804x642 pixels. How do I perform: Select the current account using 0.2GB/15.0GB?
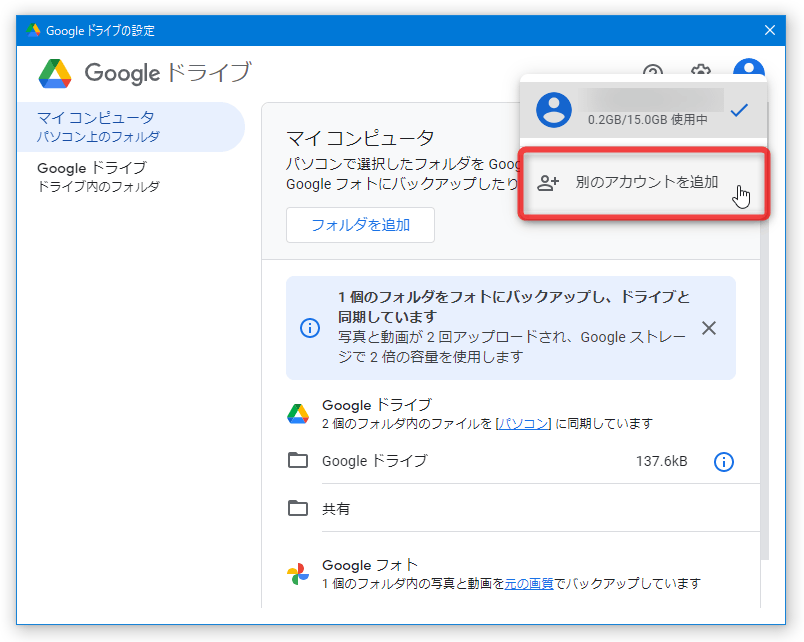[644, 110]
